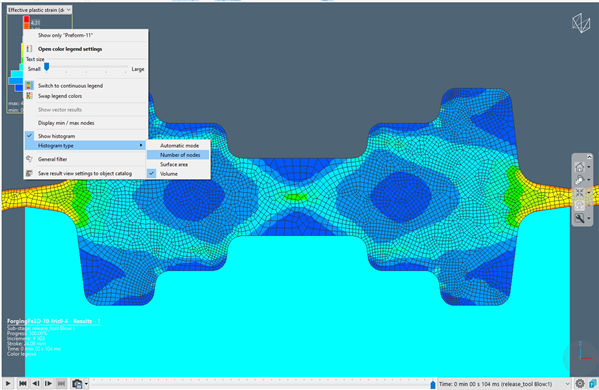Step one increment forward
This screenshot has height=390, width=599.
[x=49, y=383]
